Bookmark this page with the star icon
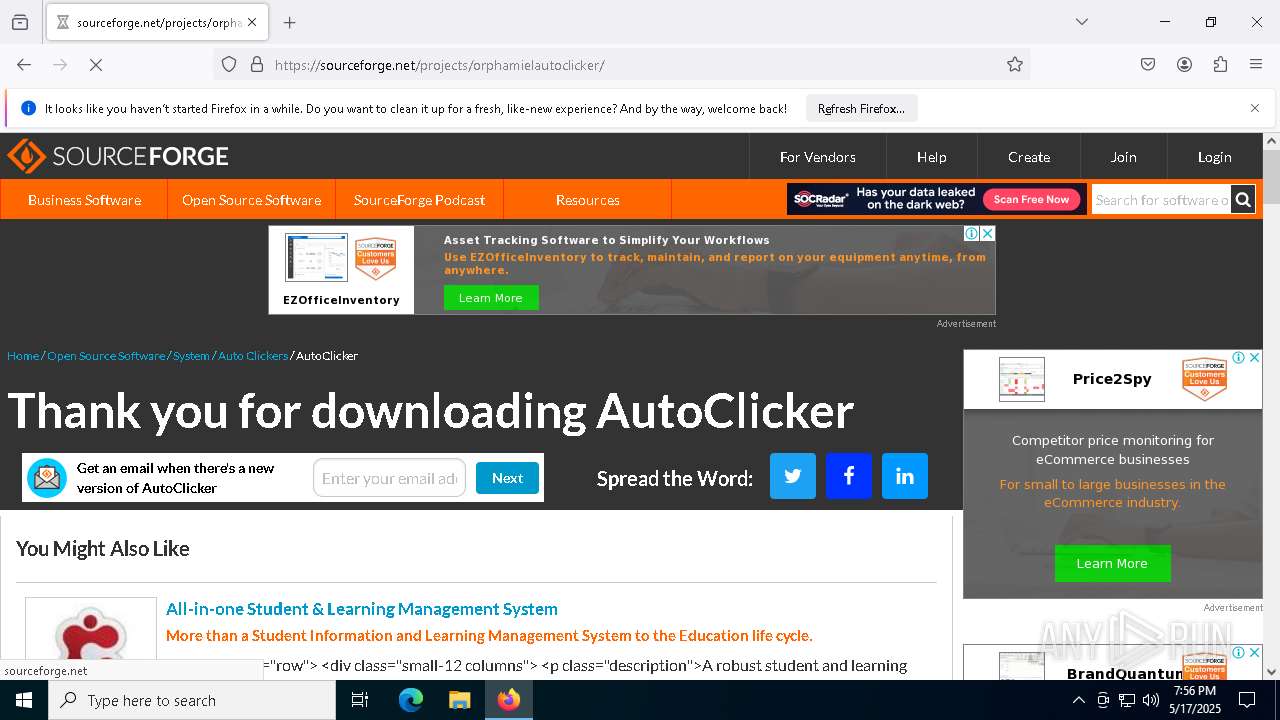The height and width of the screenshot is (720, 1280). coord(1015,65)
